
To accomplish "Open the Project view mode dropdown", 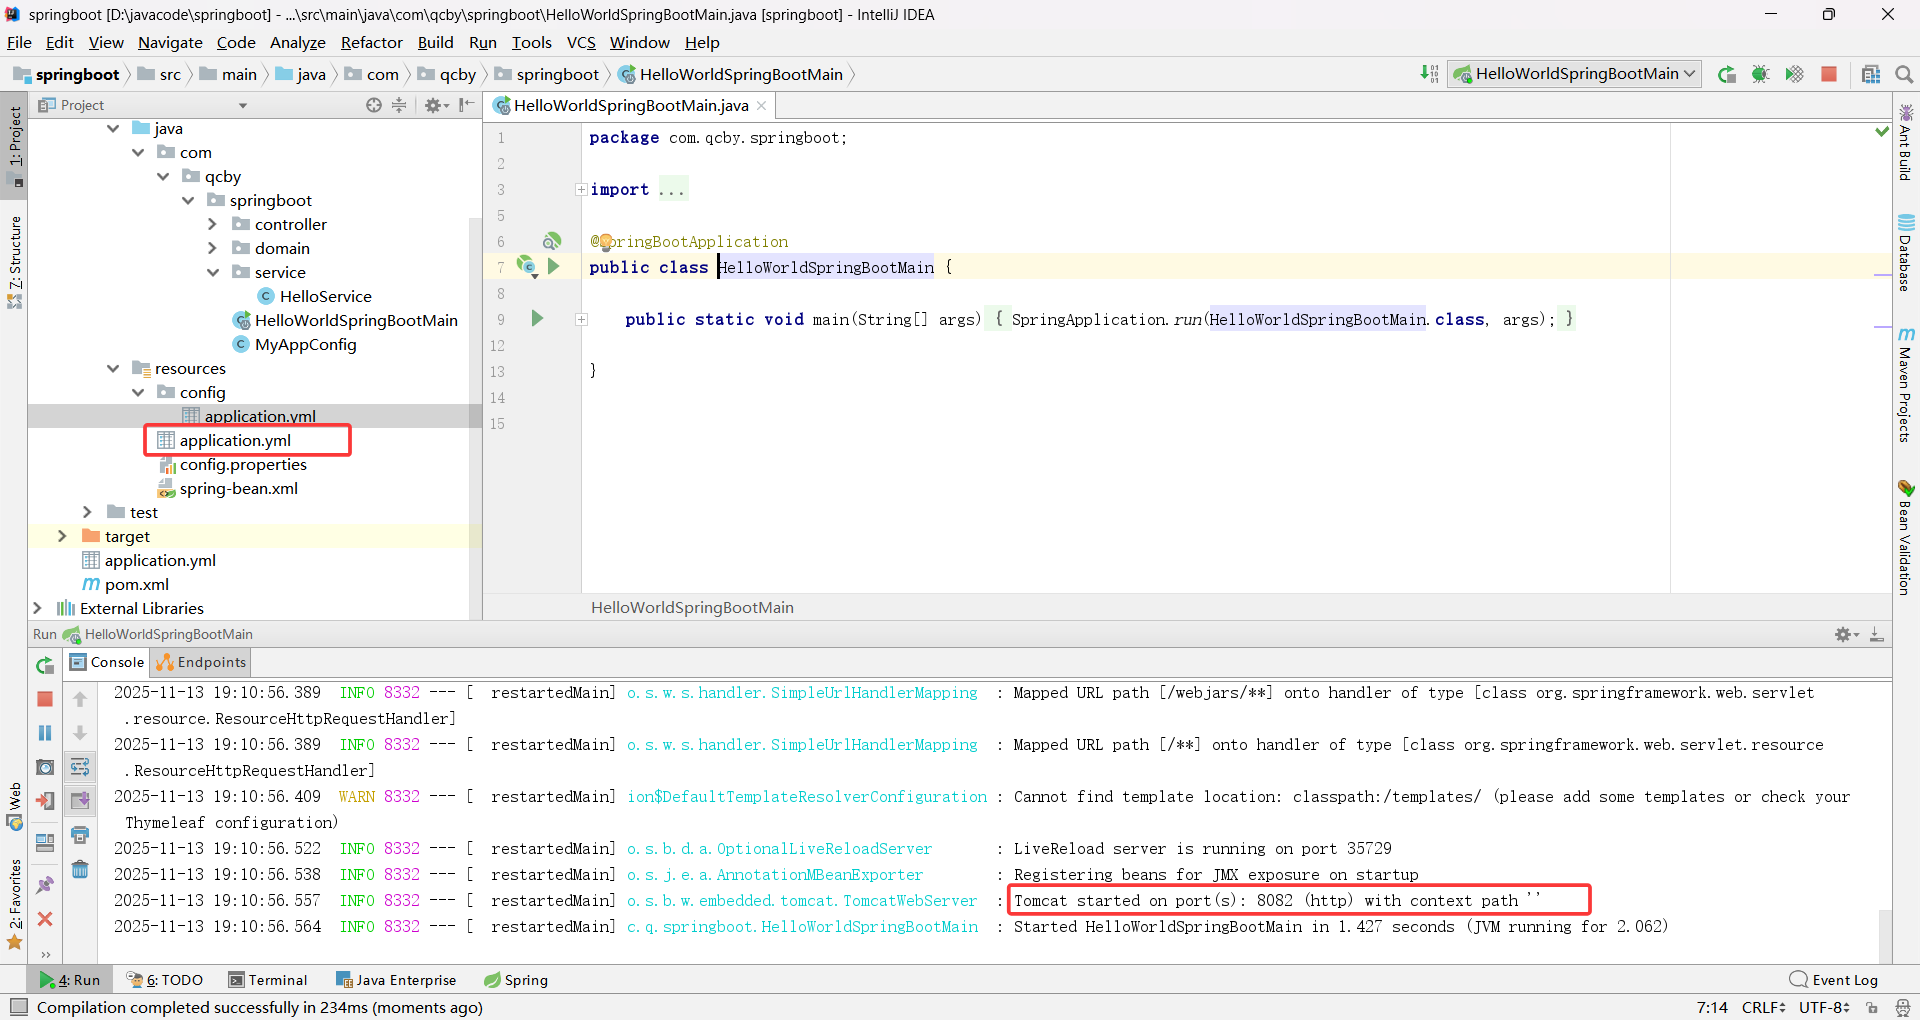I will [243, 105].
